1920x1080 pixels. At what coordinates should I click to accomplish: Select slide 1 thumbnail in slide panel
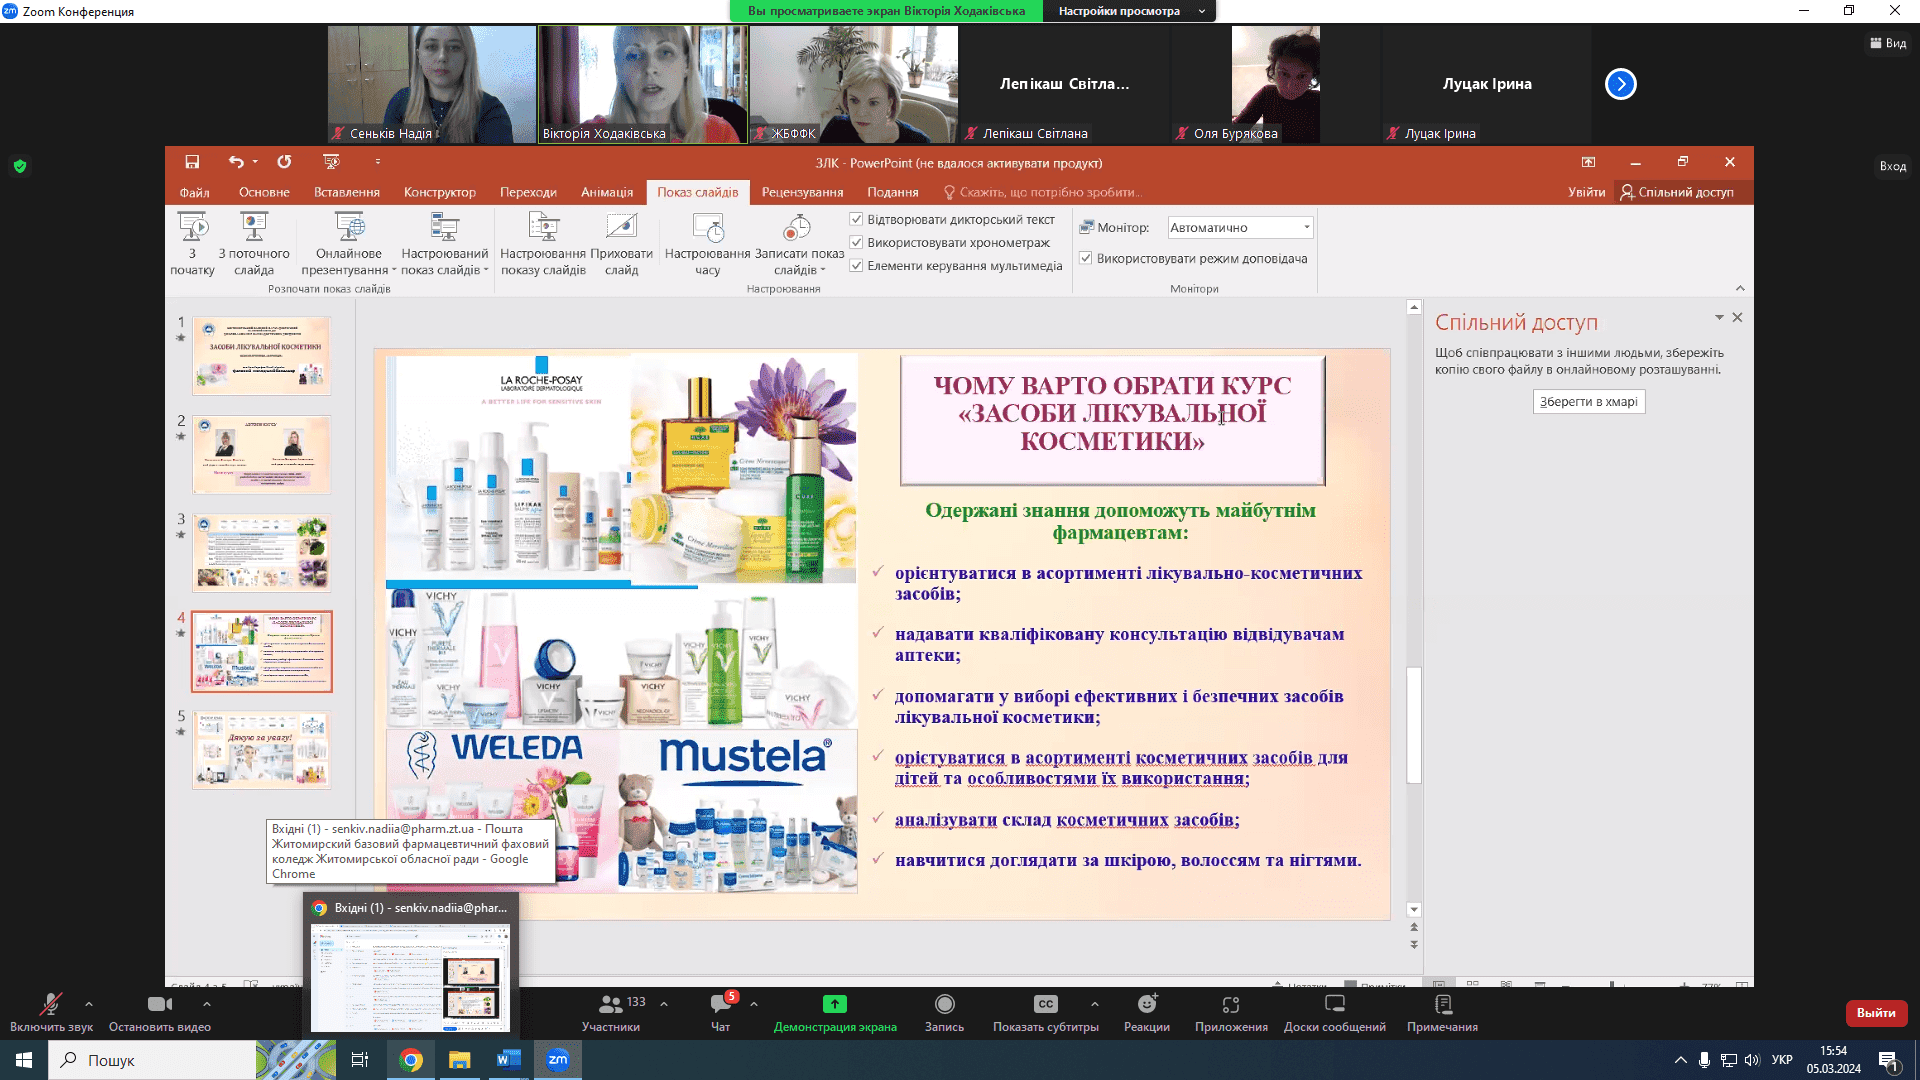(262, 356)
